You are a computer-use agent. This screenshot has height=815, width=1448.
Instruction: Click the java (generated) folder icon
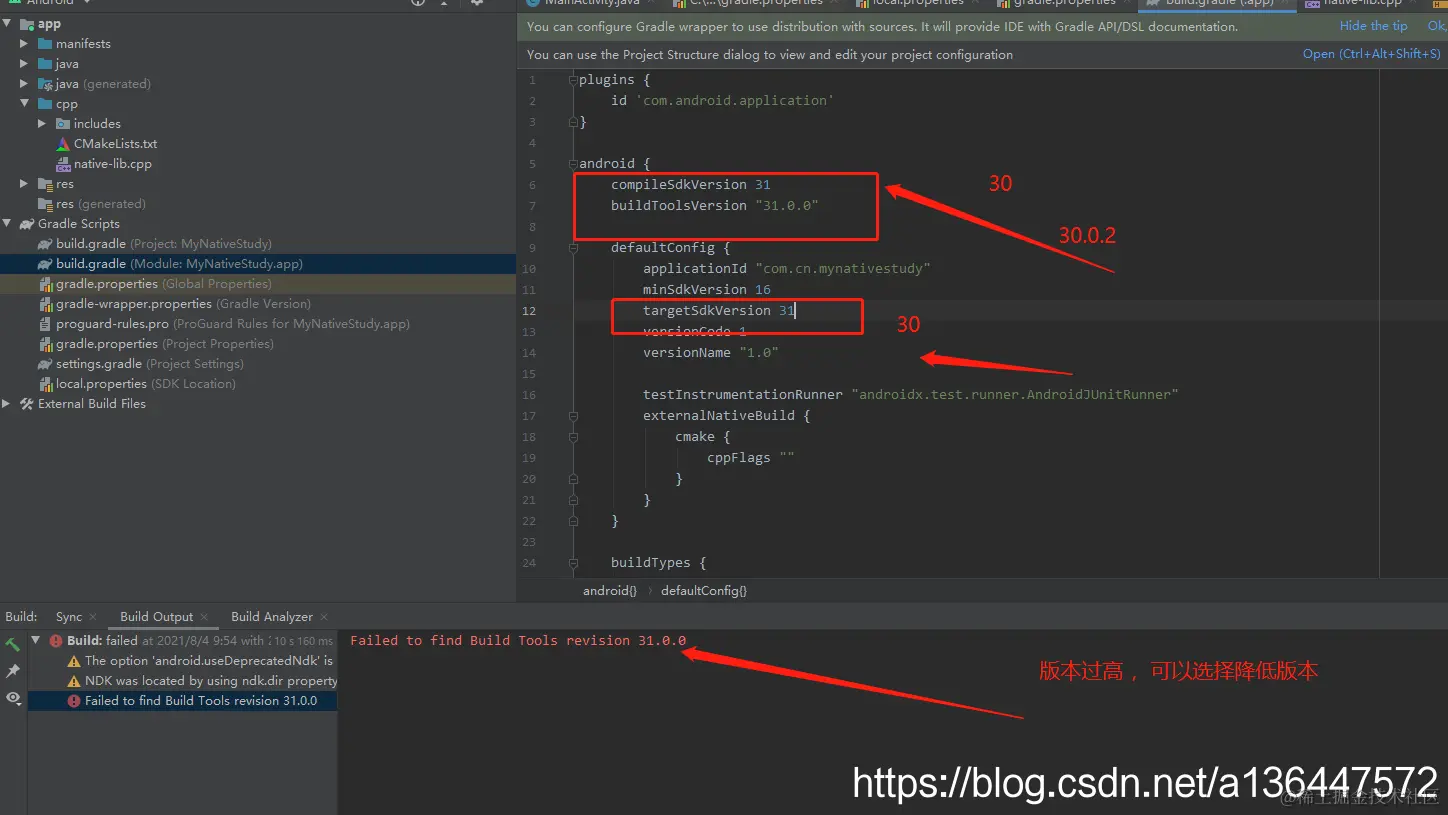(x=45, y=84)
